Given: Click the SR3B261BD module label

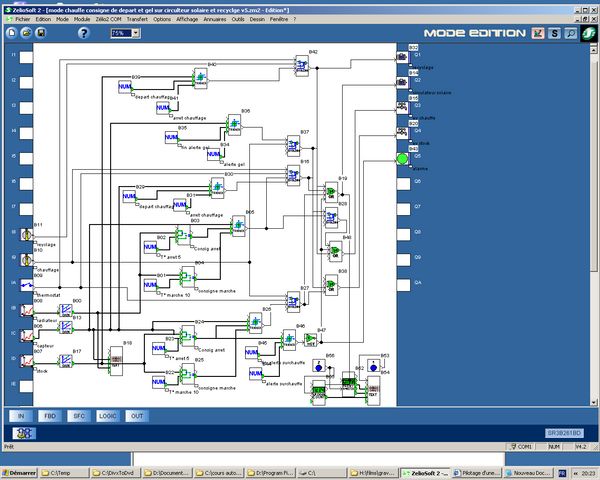Looking at the screenshot, I should tap(563, 433).
